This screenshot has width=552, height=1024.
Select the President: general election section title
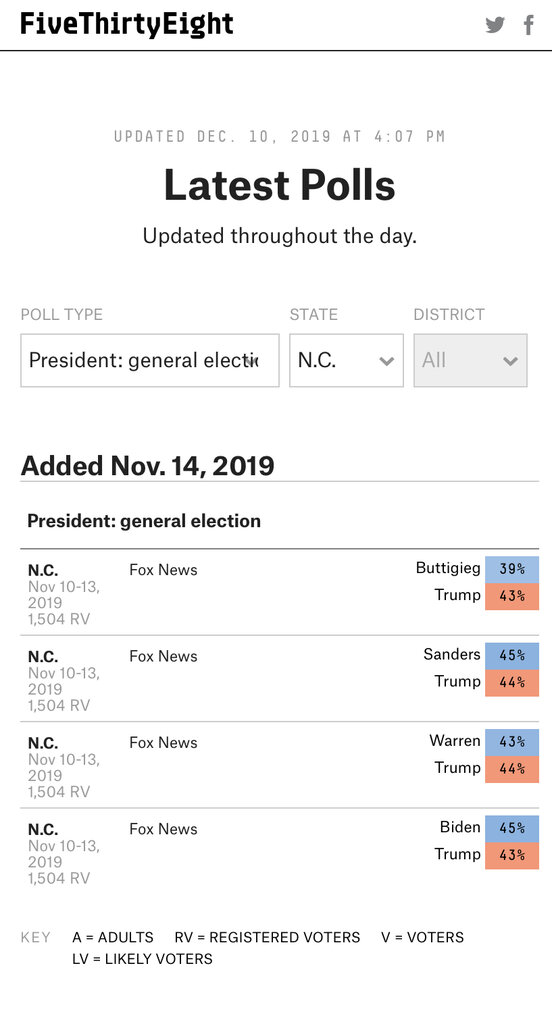[x=144, y=520]
